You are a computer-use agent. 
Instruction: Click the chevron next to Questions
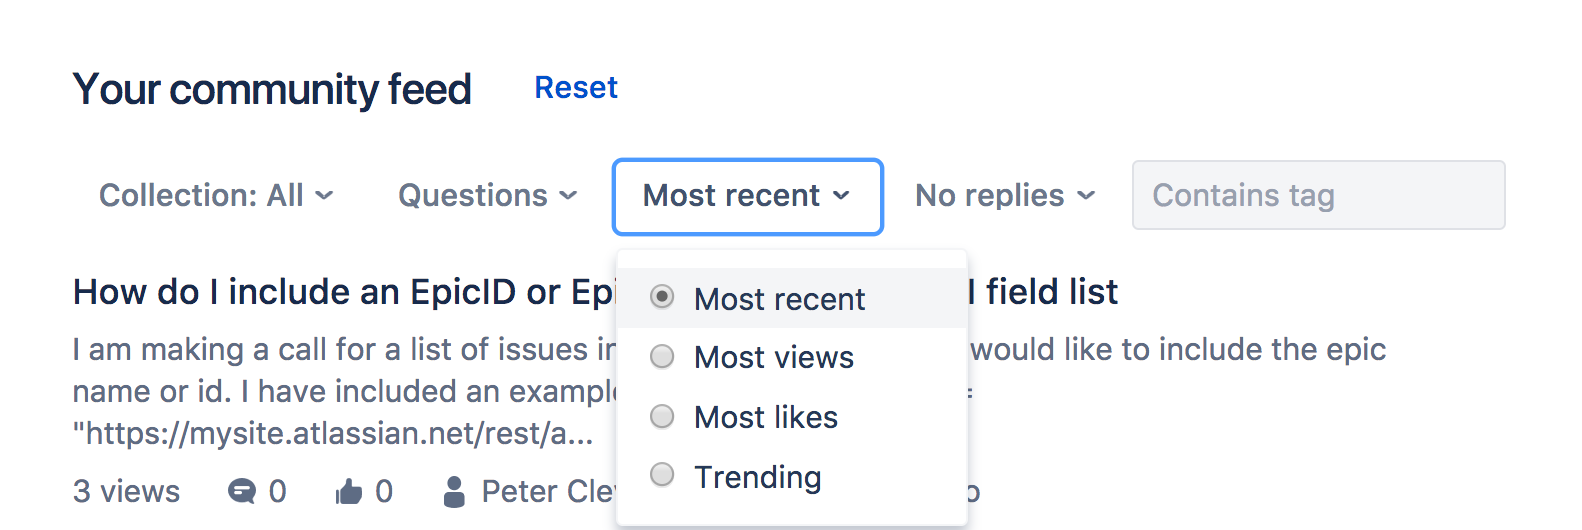click(568, 196)
